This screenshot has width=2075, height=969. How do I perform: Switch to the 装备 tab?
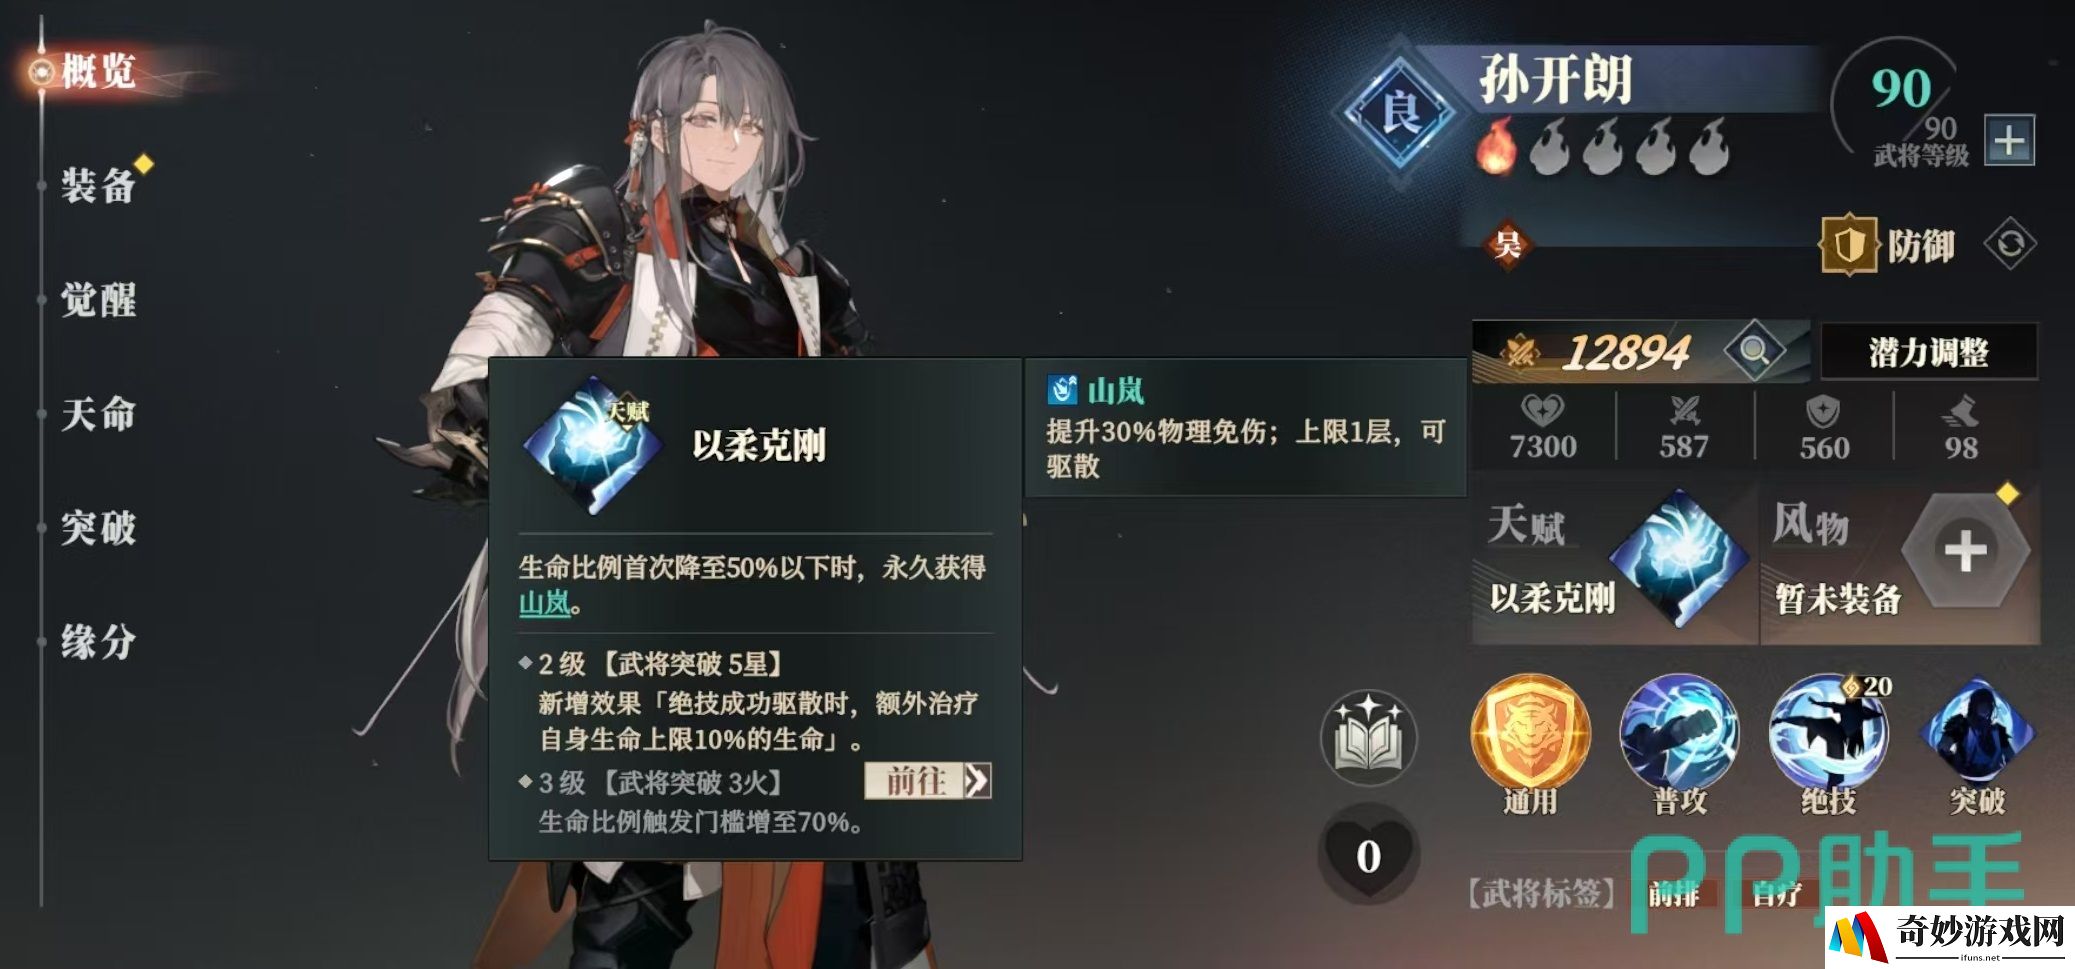98,186
